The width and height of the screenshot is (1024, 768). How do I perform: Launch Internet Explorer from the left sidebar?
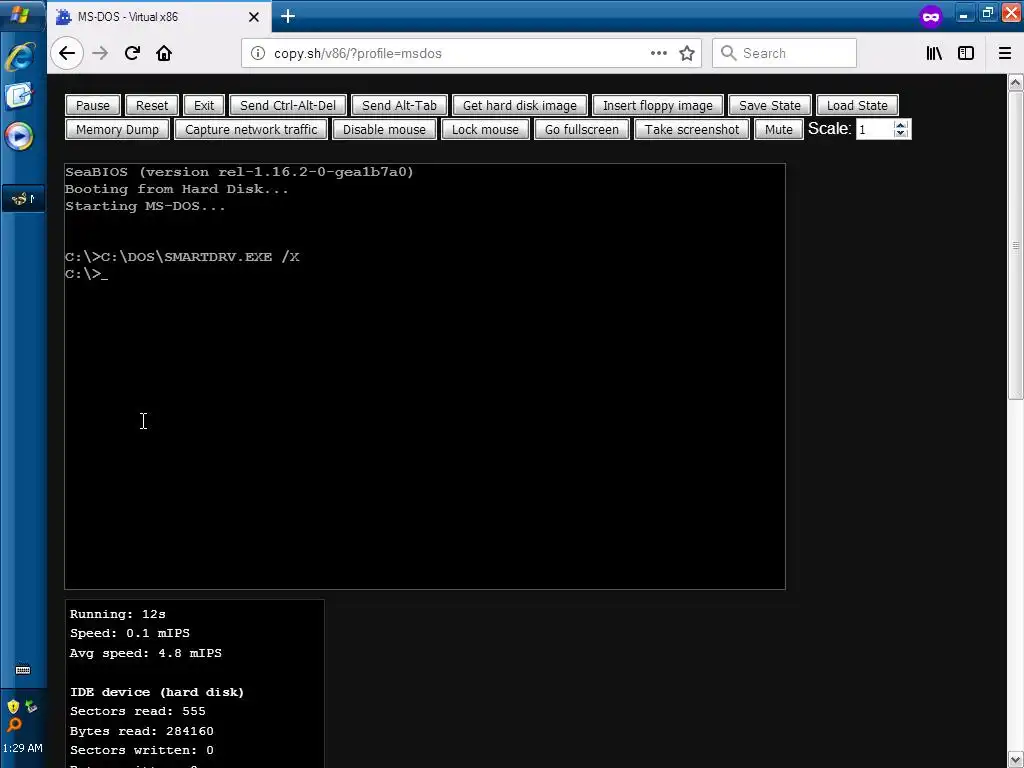click(x=20, y=57)
